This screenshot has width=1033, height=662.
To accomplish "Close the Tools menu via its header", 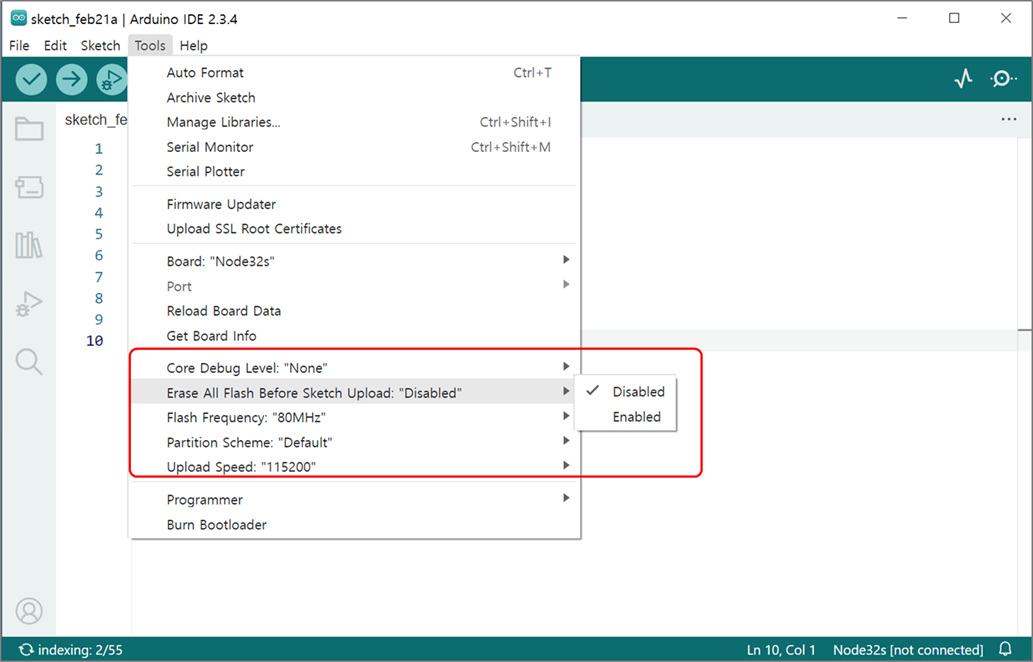I will click(150, 45).
